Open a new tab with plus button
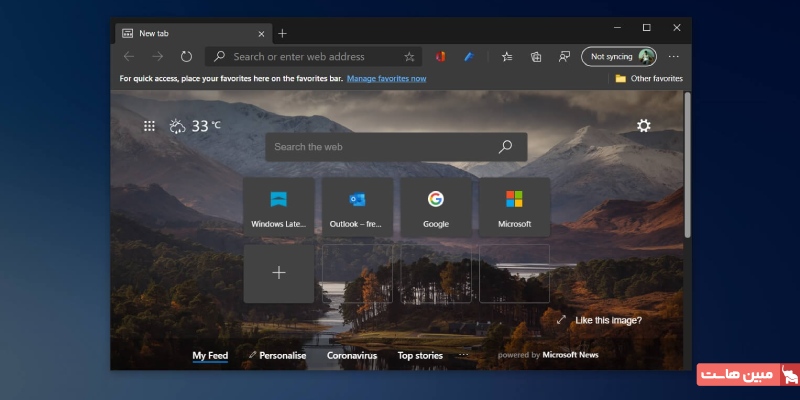This screenshot has height=400, width=800. [282, 33]
